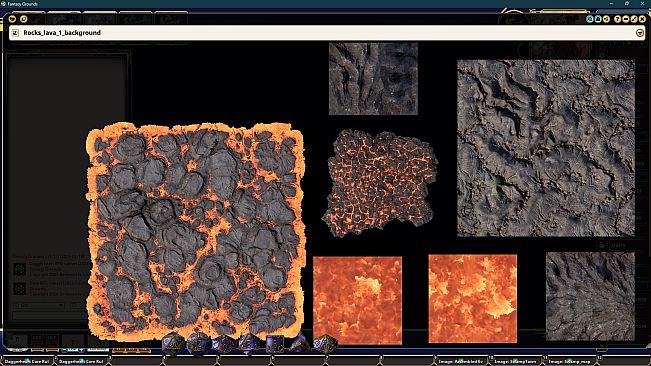Close the image window with the X icon
The image size is (651, 366).
click(642, 19)
